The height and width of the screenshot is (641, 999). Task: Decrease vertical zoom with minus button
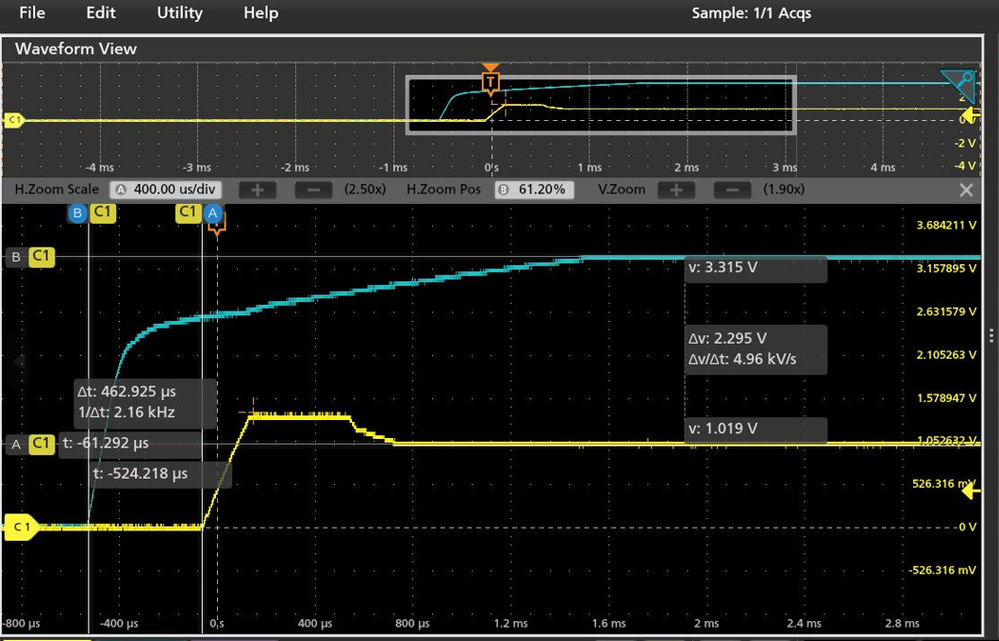(x=733, y=190)
